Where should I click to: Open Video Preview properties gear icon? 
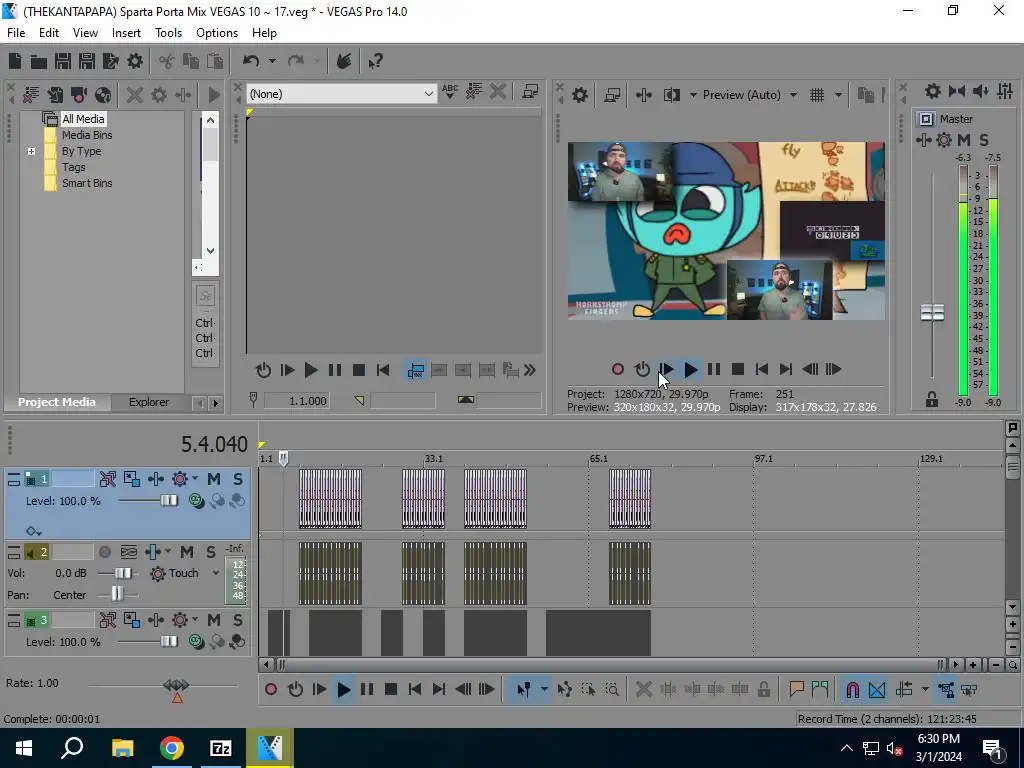tap(580, 95)
